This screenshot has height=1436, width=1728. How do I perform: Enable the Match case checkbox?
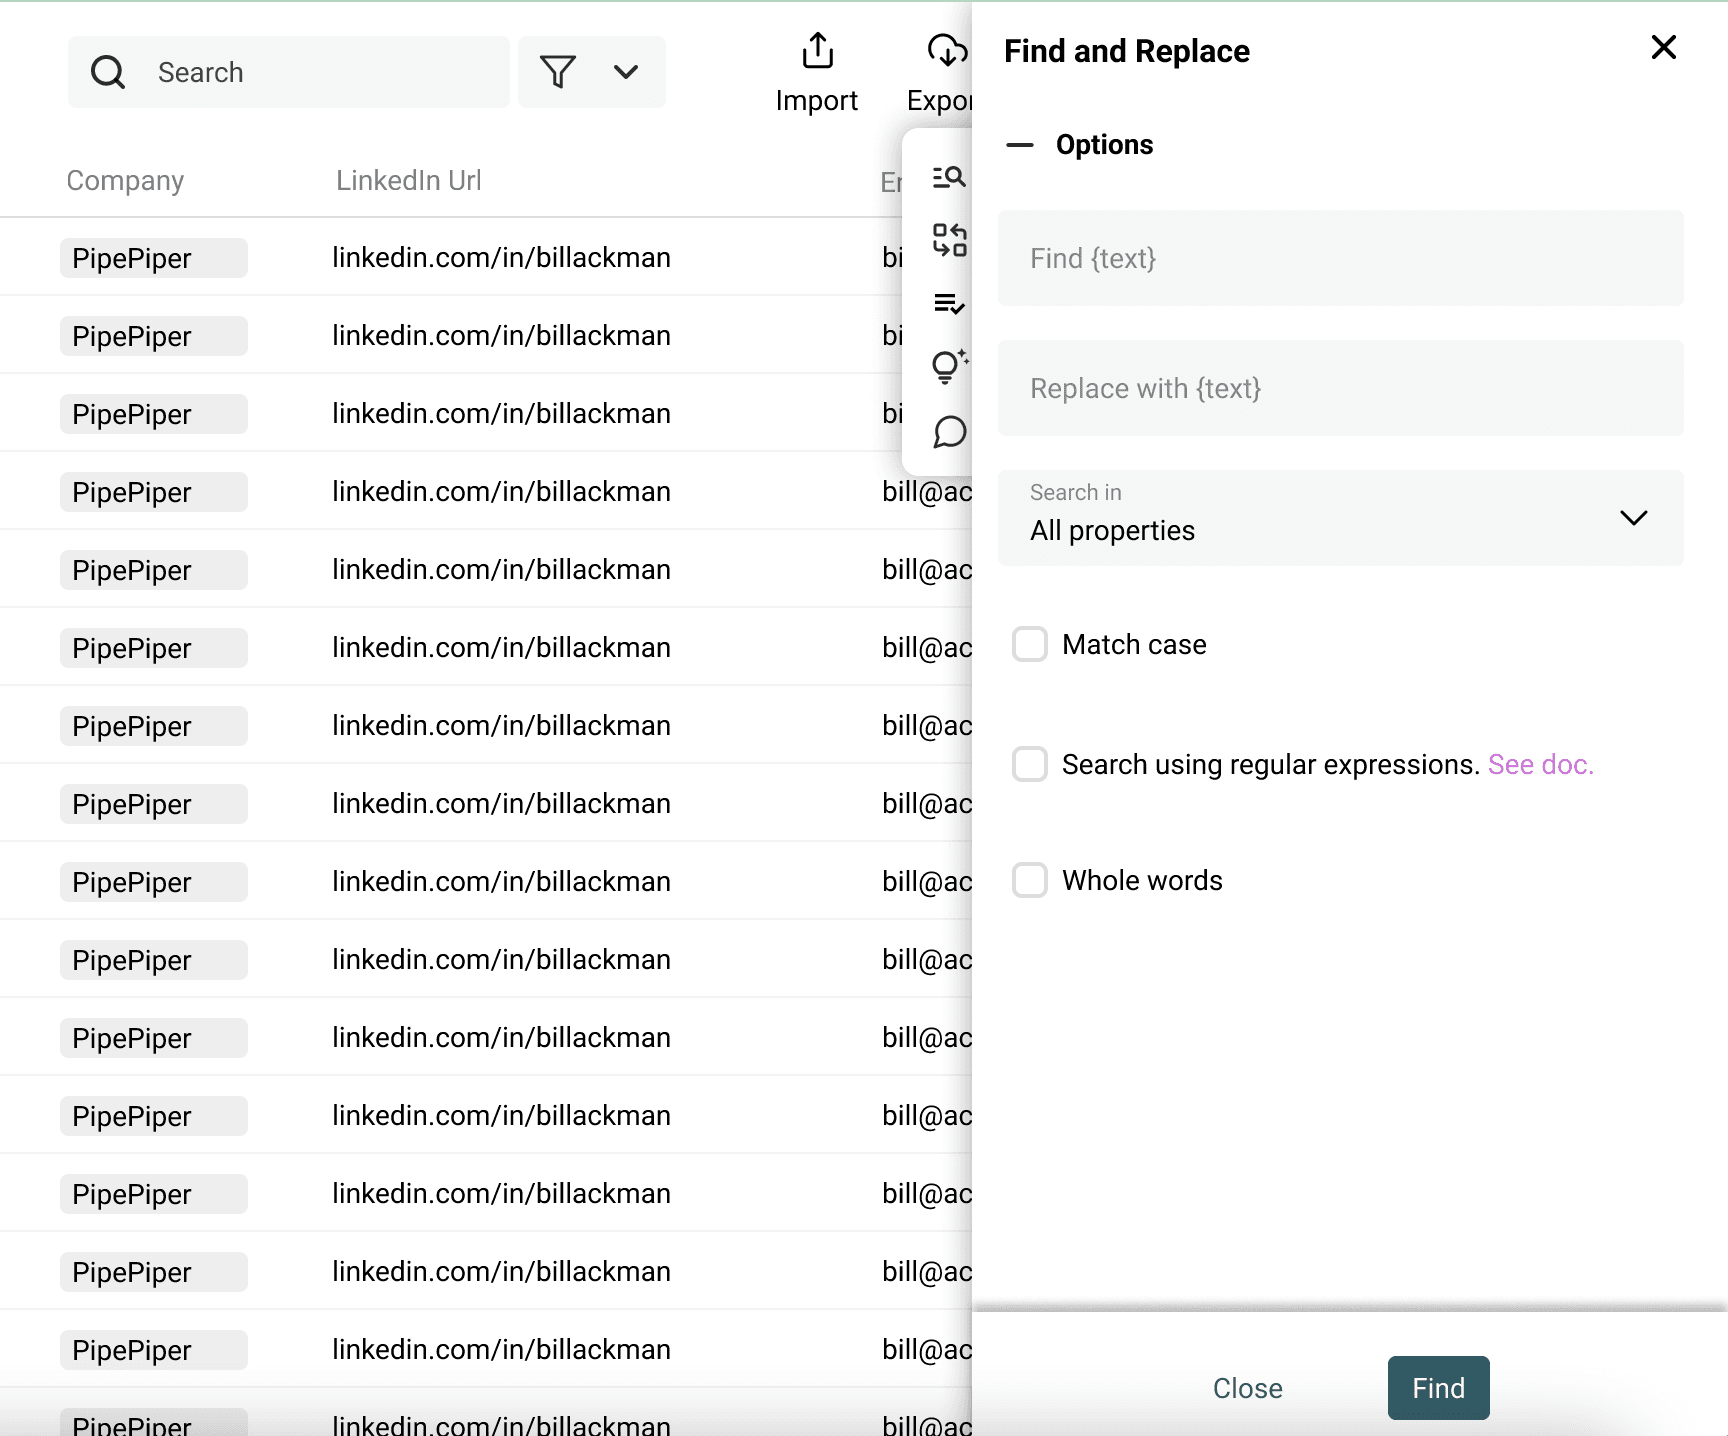[x=1029, y=645]
